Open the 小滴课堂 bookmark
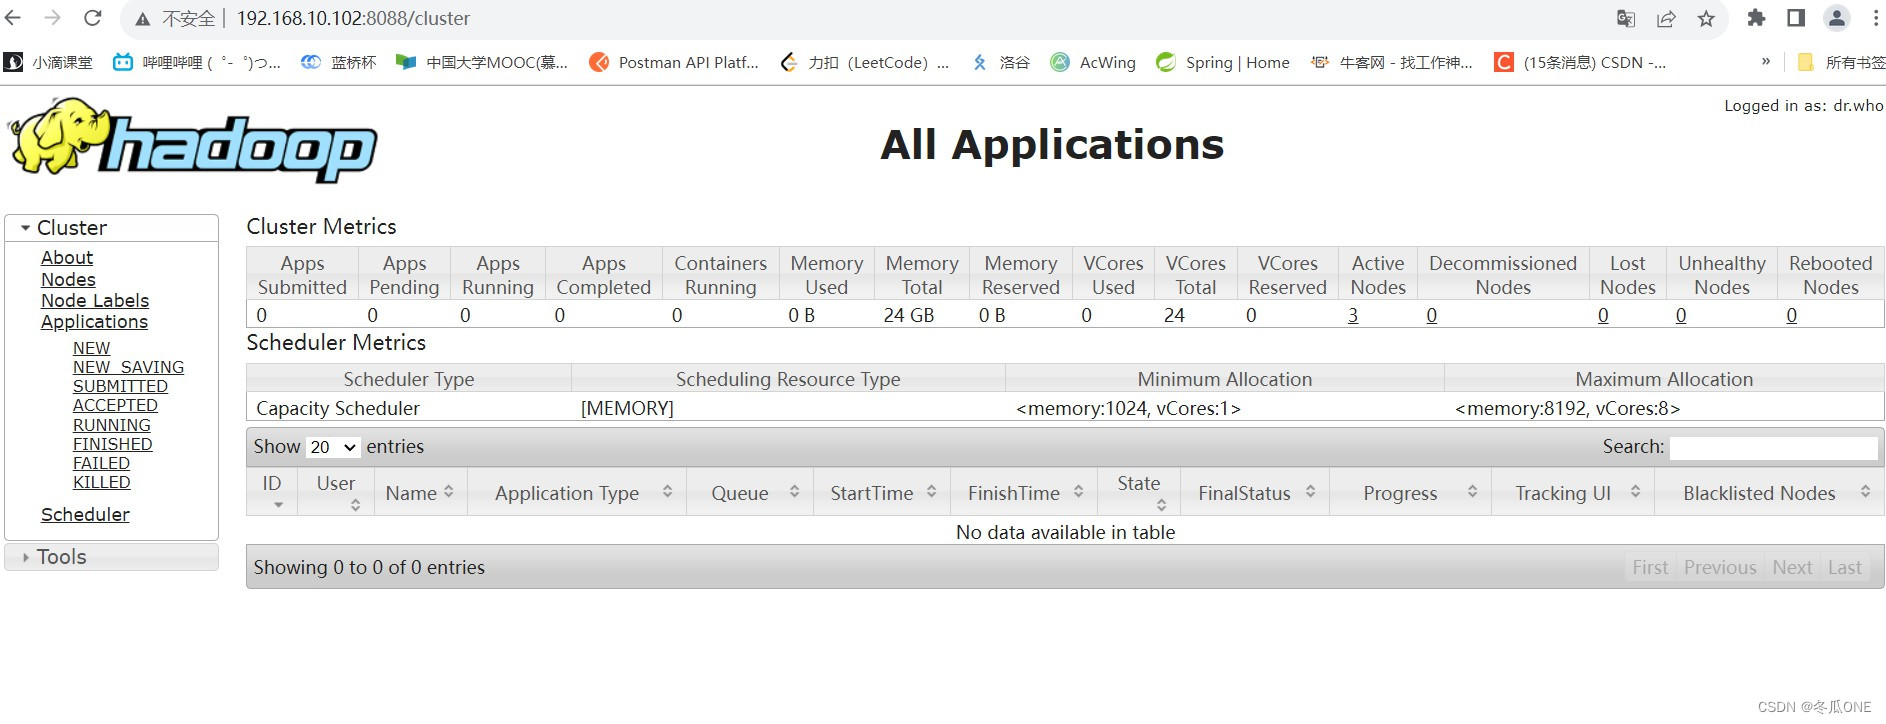 pyautogui.click(x=48, y=62)
